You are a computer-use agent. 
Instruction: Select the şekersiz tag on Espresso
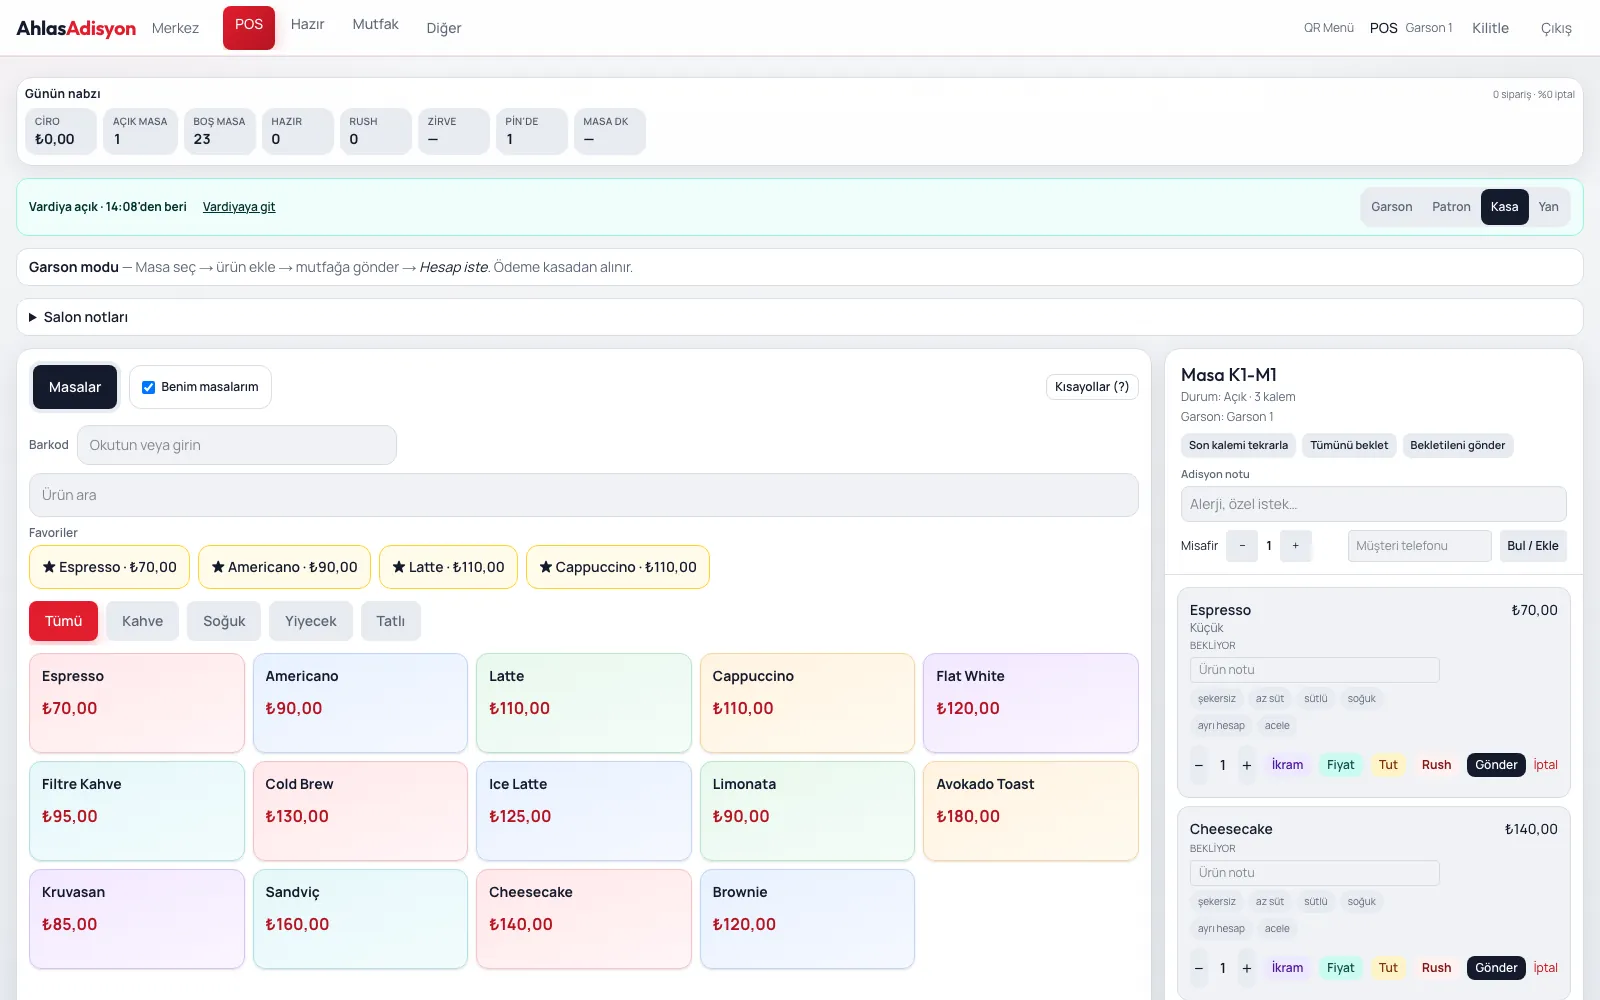click(x=1216, y=699)
